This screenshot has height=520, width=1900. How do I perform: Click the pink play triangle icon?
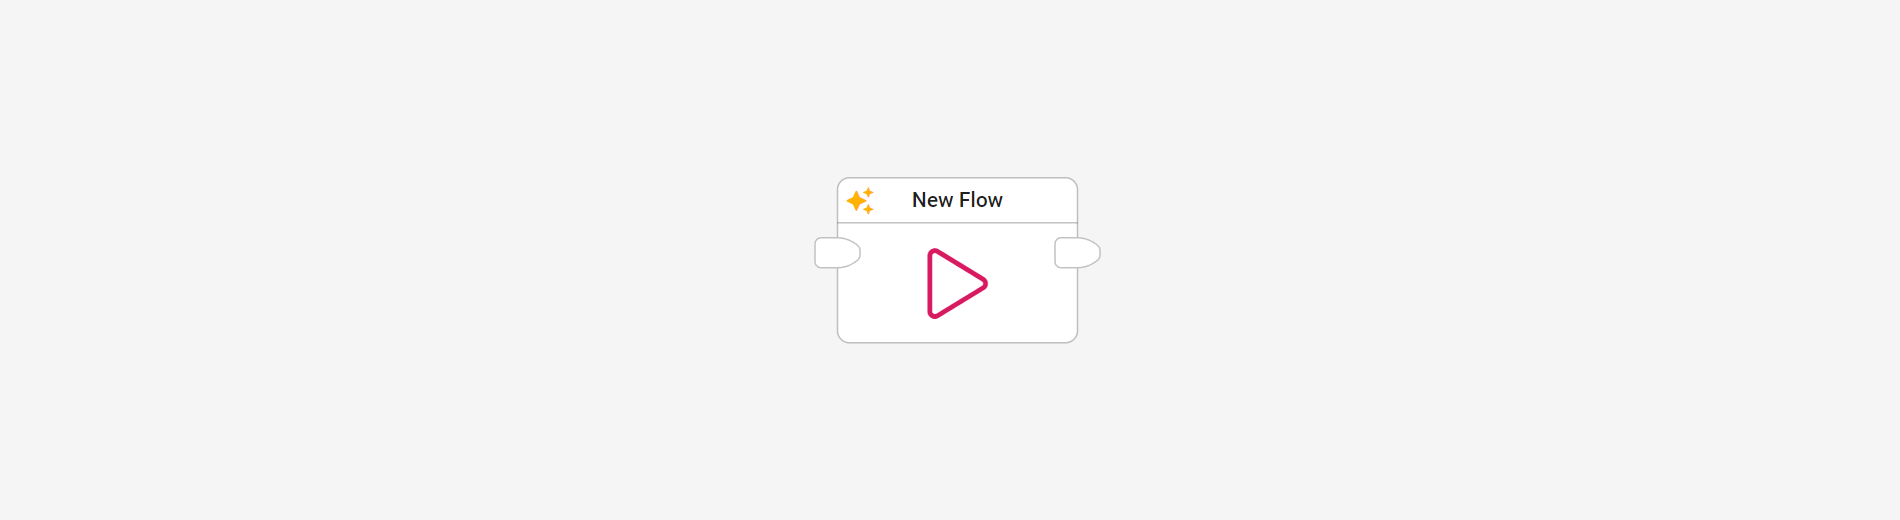coord(957,284)
